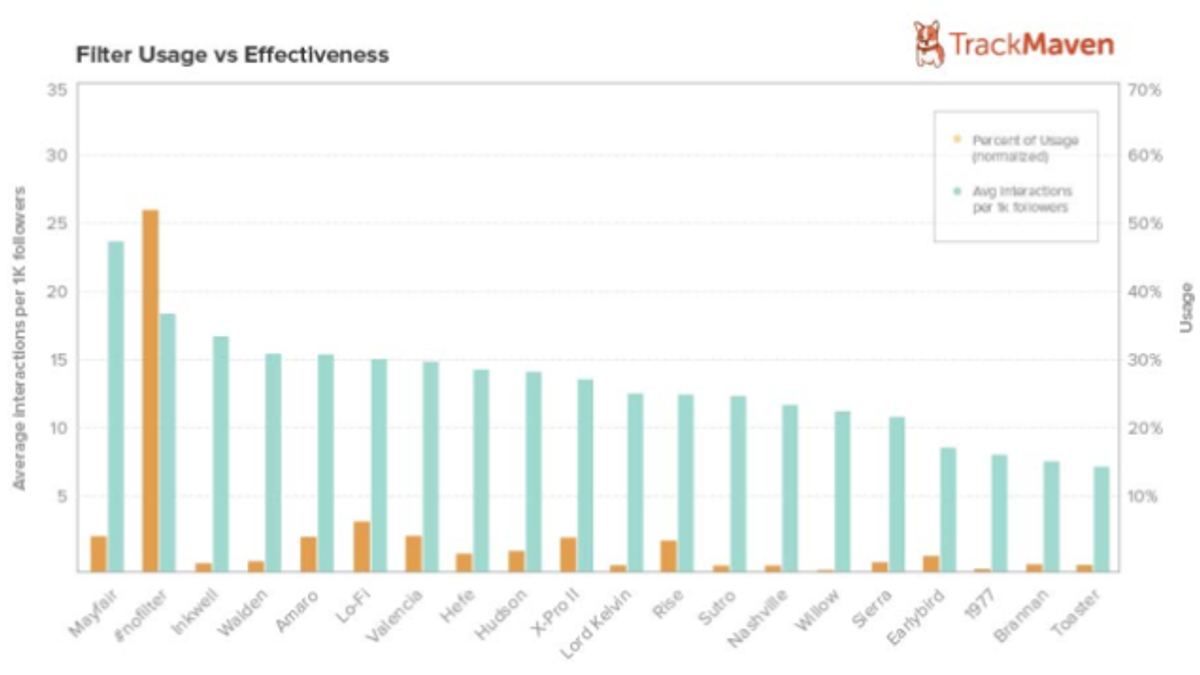This screenshot has height=675, width=1200.
Task: Click the 70% right-axis tick label
Action: tap(1142, 89)
